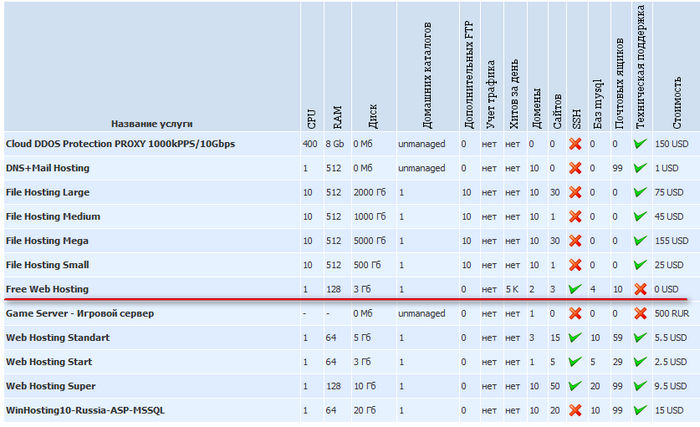The image size is (700, 427).
Task: Select Web Hosting Standart service name
Action: tap(58, 338)
